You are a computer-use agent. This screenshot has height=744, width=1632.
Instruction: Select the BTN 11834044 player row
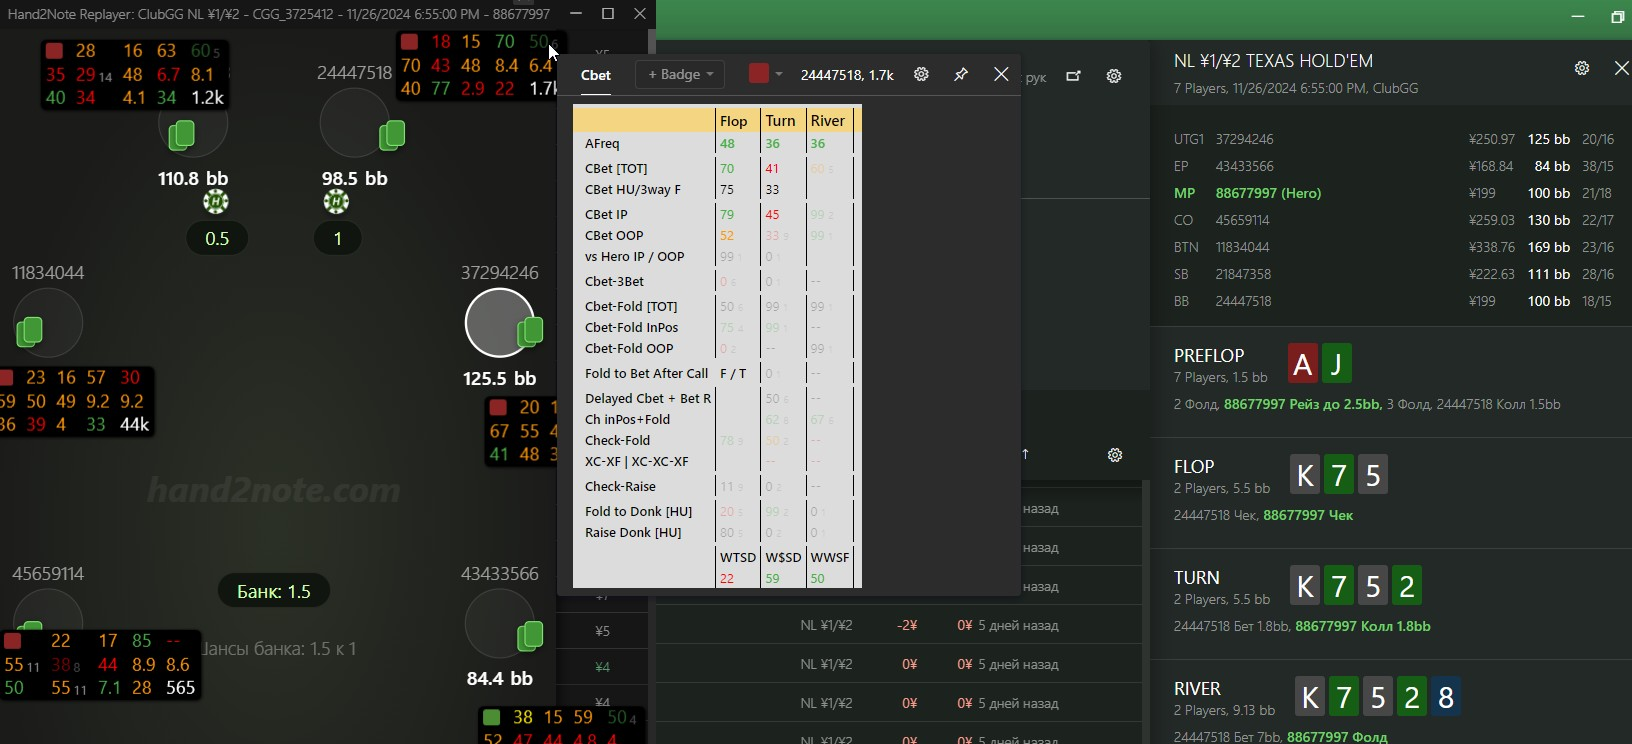[1393, 247]
